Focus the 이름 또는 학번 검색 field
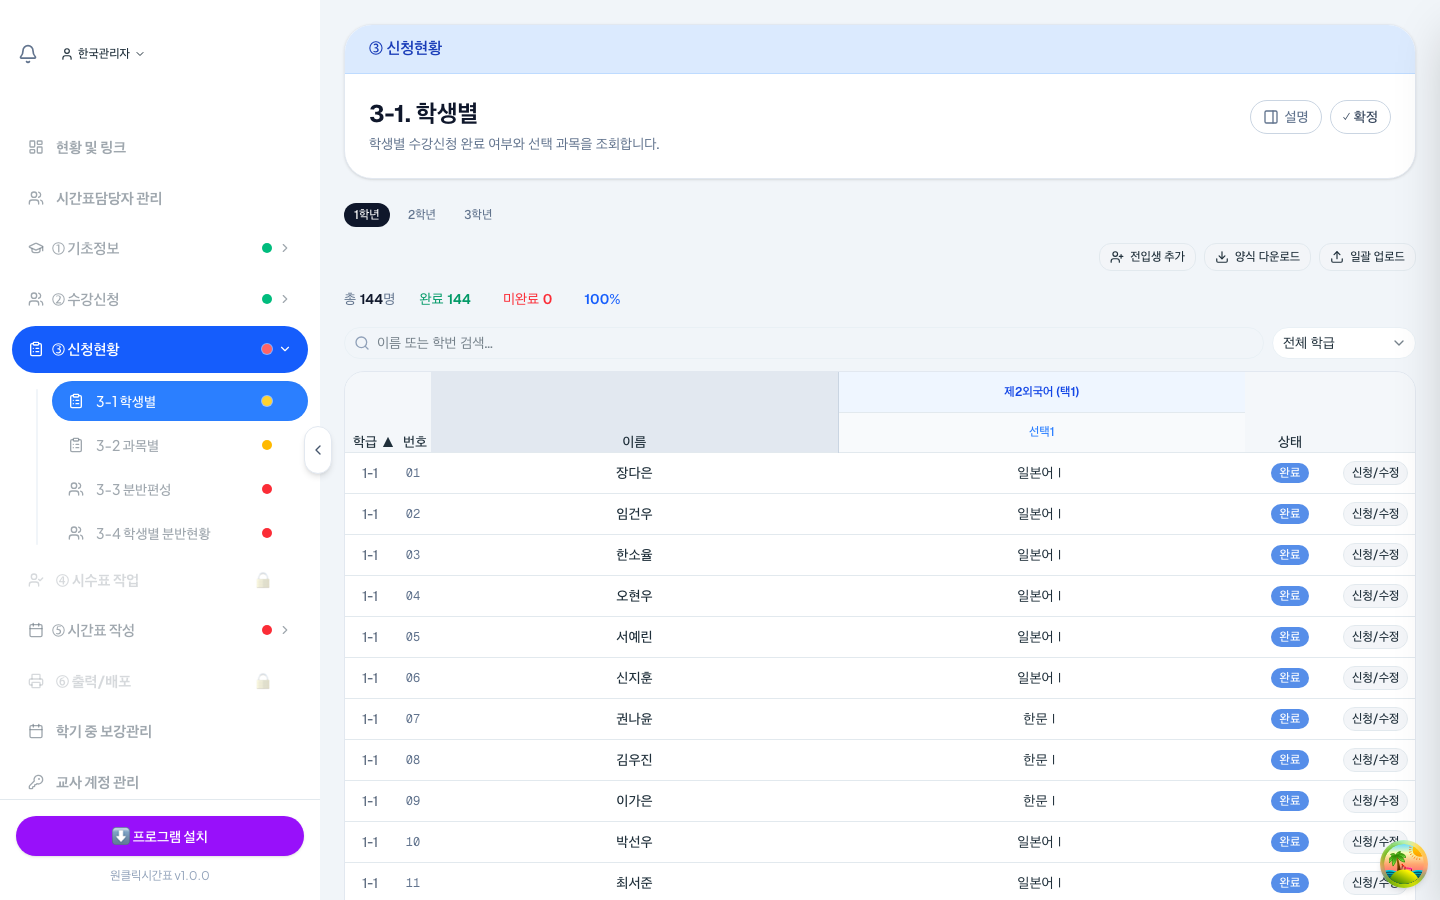Viewport: 1440px width, 900px height. [x=804, y=343]
